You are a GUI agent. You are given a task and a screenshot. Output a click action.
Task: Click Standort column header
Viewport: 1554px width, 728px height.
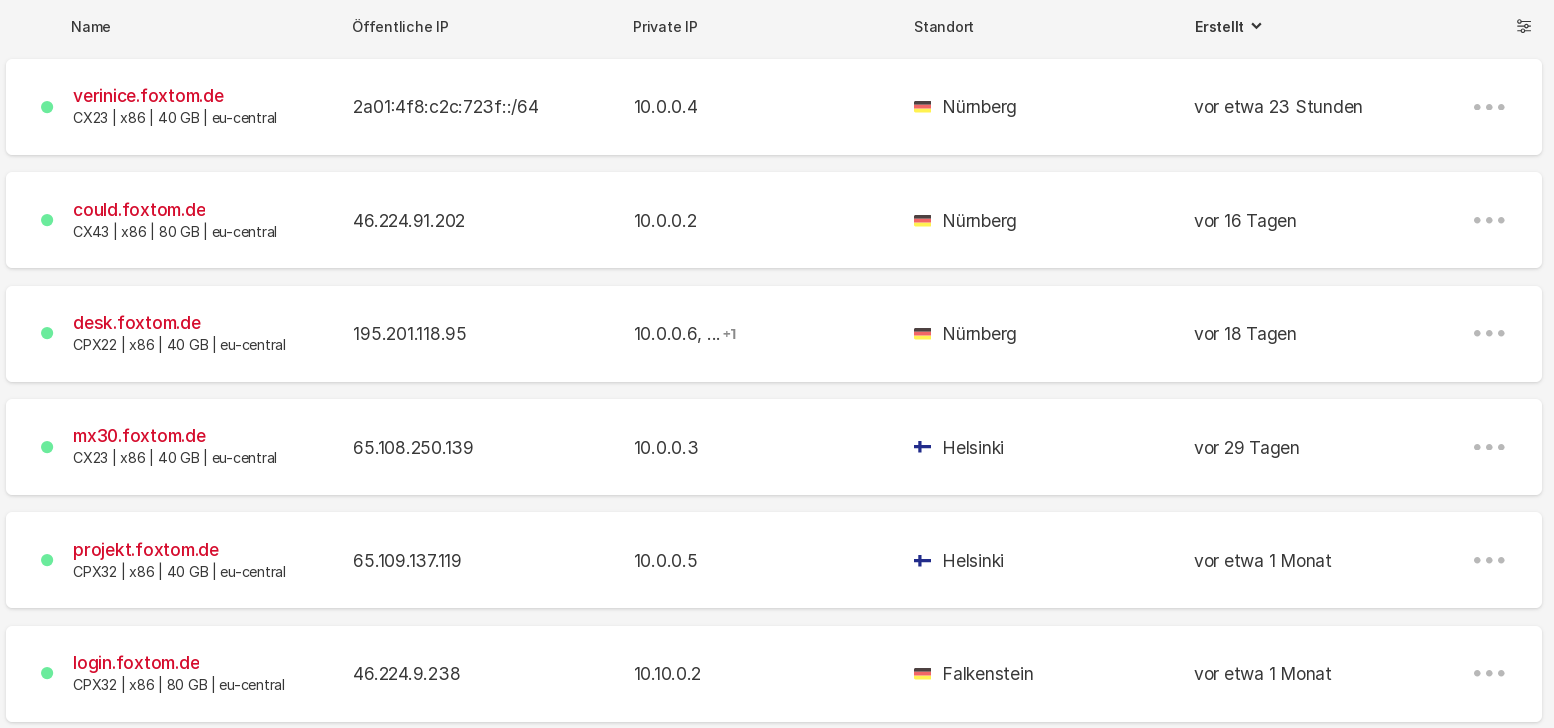tap(943, 27)
